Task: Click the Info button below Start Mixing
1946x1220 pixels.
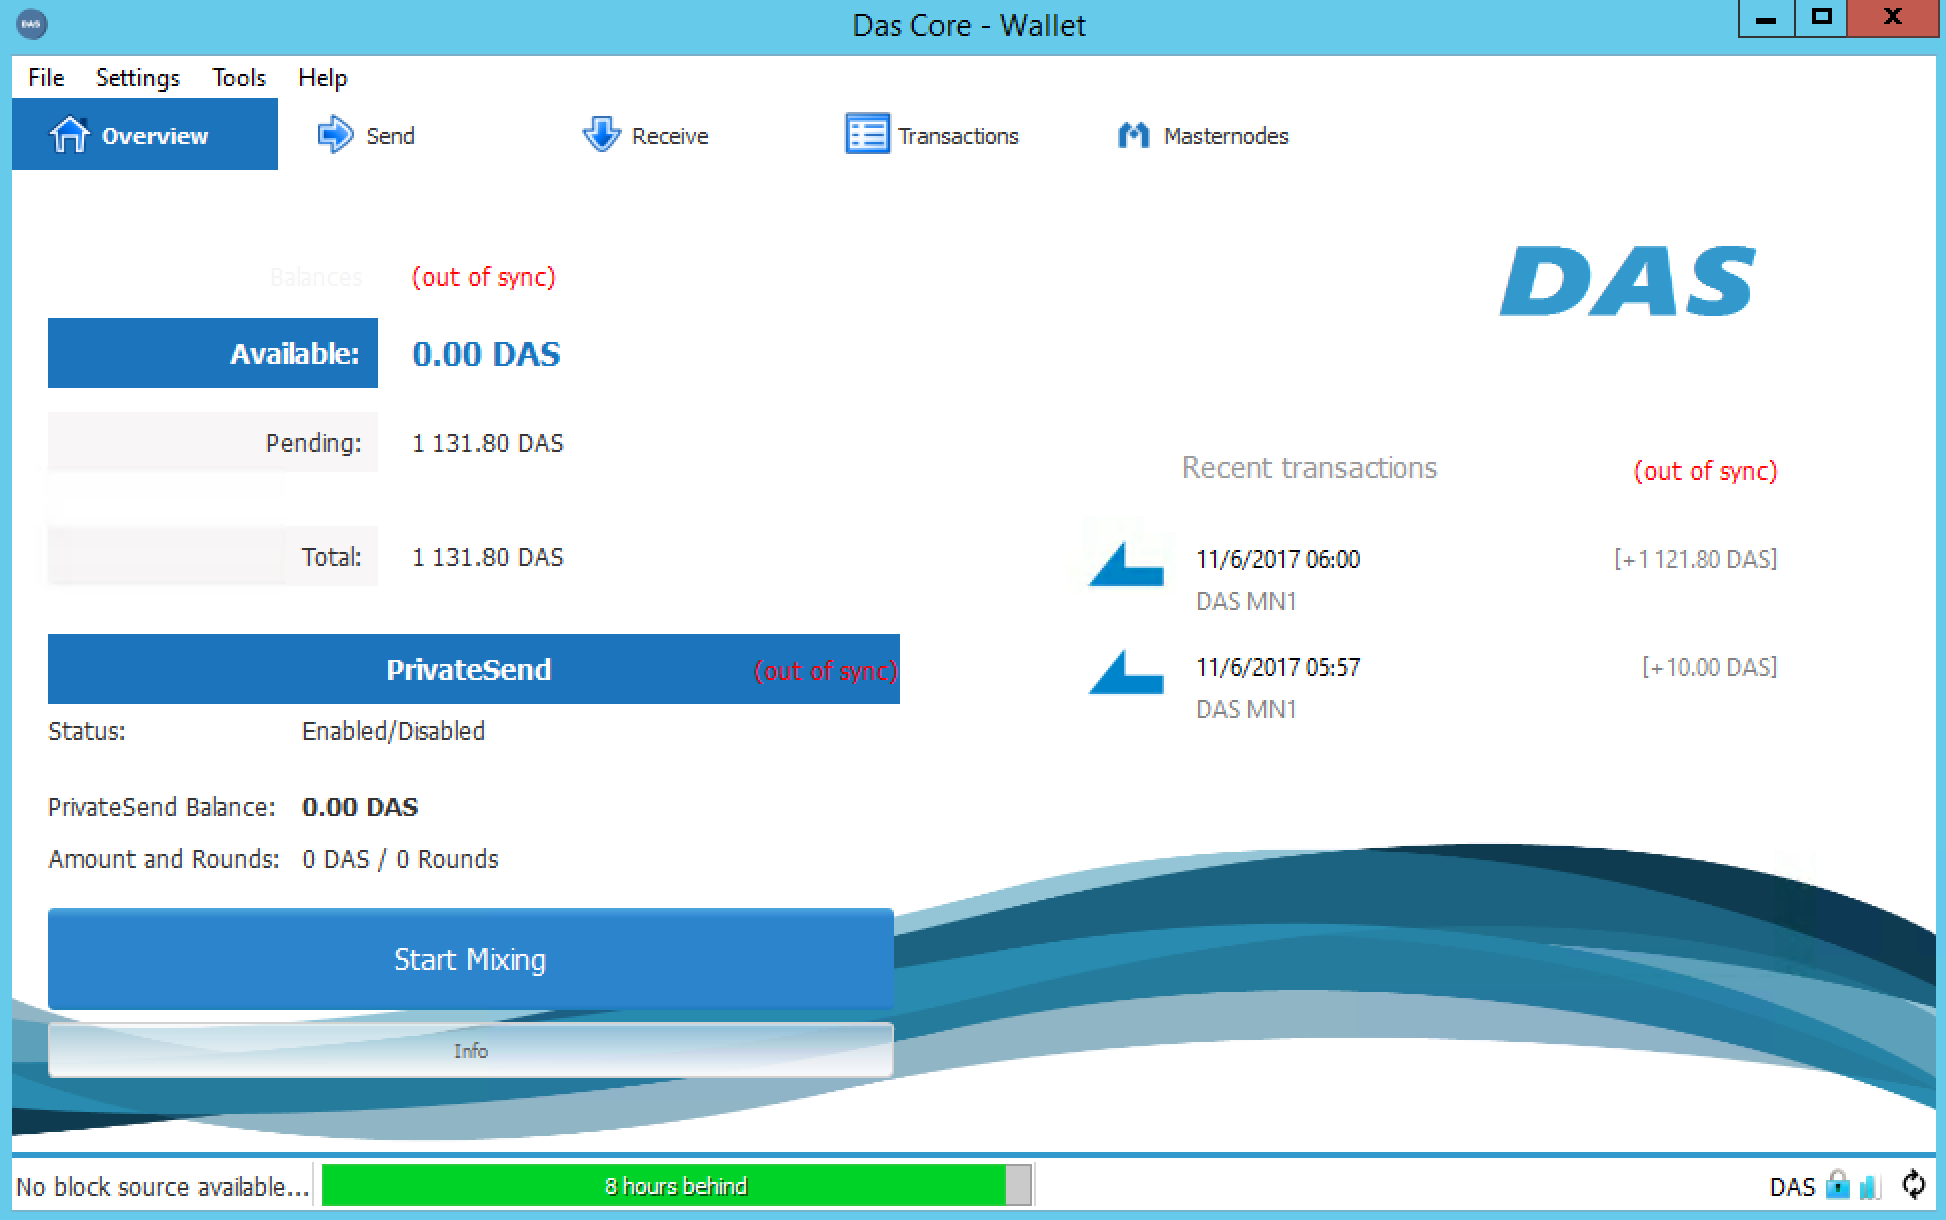Action: (x=470, y=1050)
